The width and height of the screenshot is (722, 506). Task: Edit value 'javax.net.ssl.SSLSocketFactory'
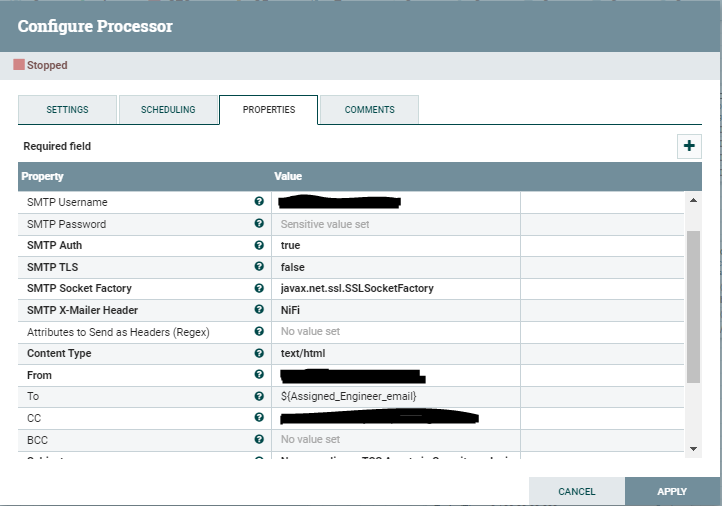tap(396, 288)
